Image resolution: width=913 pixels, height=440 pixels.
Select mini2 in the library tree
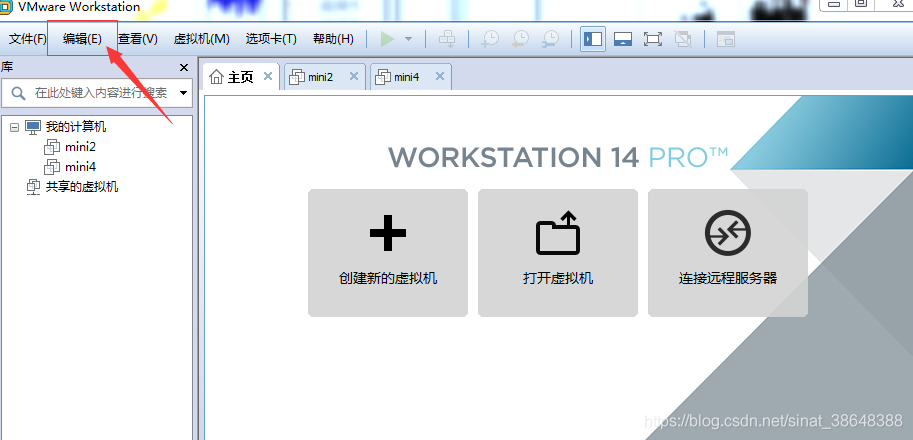tap(80, 147)
